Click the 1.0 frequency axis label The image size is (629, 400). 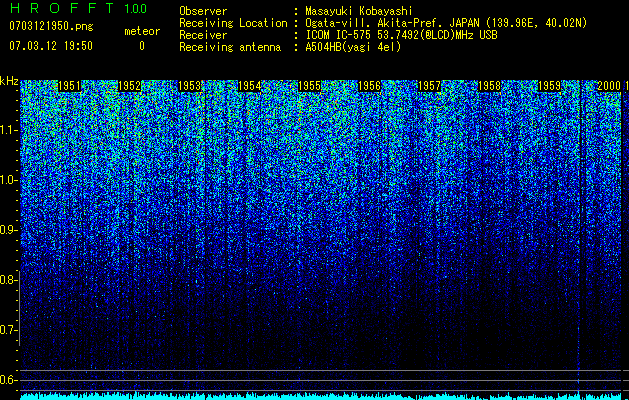coord(9,180)
